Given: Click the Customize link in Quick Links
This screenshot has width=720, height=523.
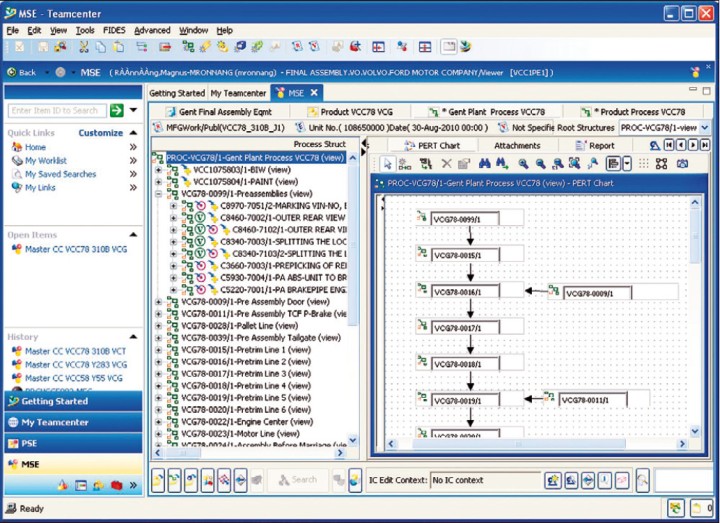Looking at the screenshot, I should pyautogui.click(x=100, y=133).
